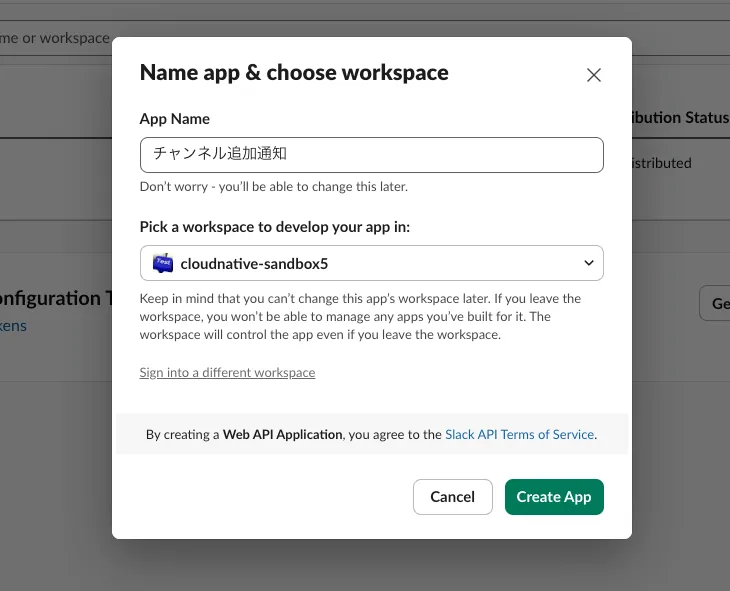Click the Pick a workspace label text
Image resolution: width=730 pixels, height=591 pixels.
tap(275, 227)
